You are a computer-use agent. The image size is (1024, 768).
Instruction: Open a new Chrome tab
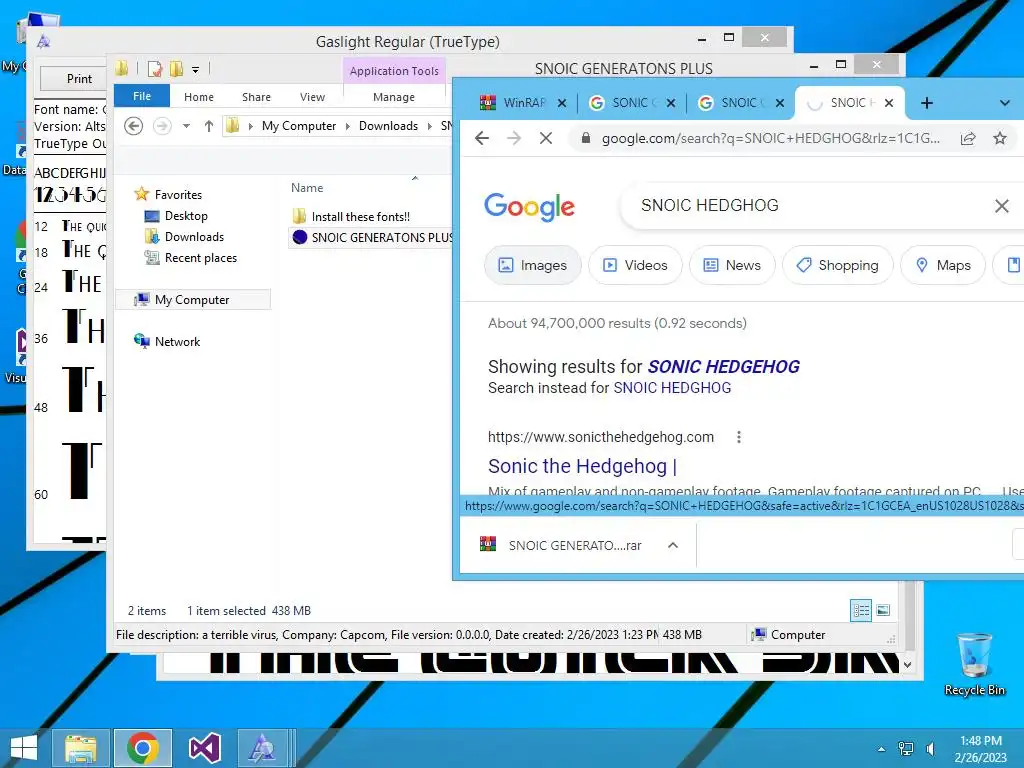927,103
